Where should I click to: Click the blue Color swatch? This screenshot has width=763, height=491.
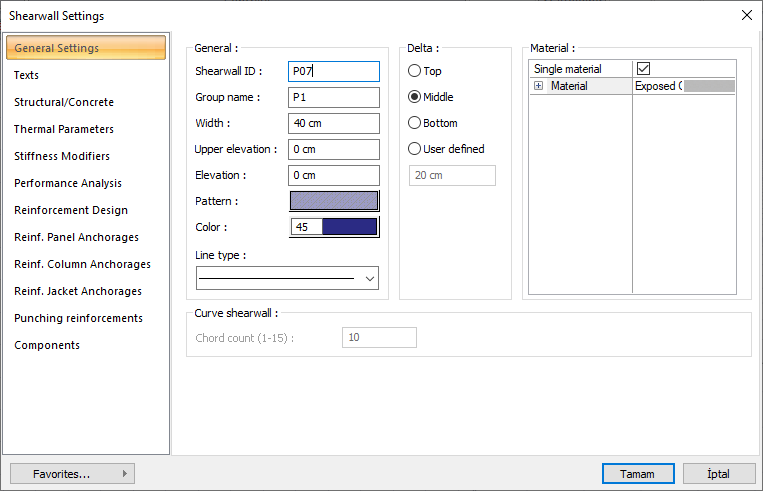coord(349,227)
